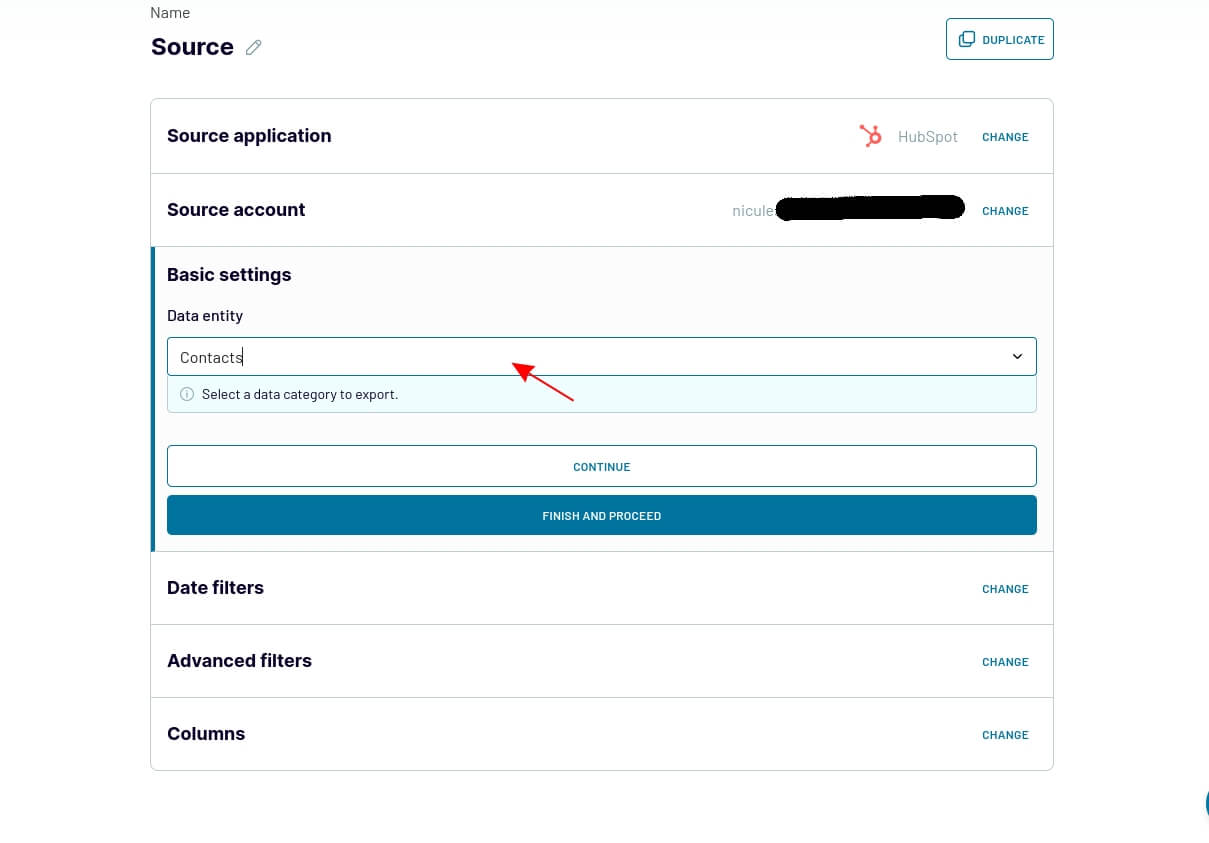The height and width of the screenshot is (843, 1209).
Task: Click the Columns heading
Action: point(206,734)
